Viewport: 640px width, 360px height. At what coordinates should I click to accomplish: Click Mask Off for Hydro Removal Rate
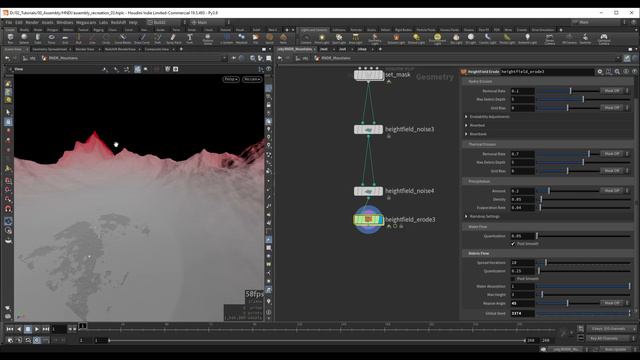[x=612, y=91]
